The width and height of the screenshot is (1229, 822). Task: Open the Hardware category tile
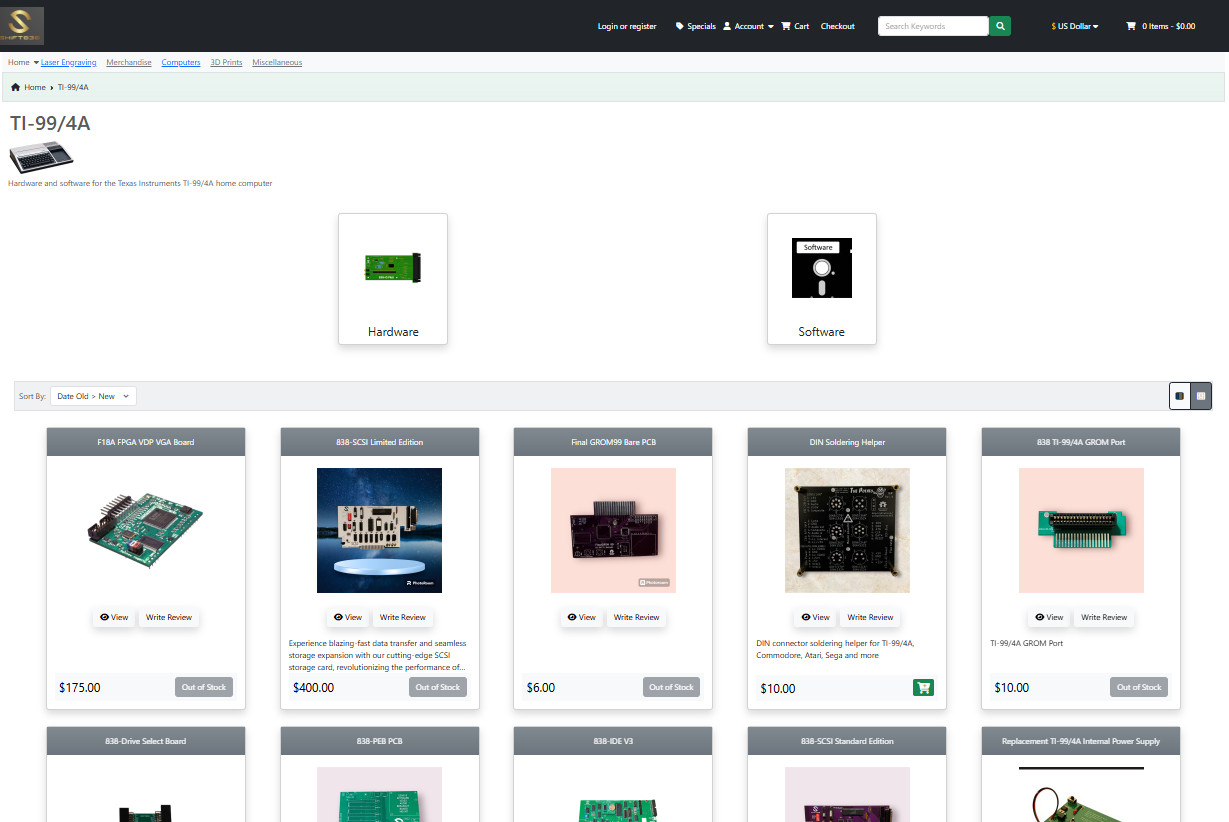pyautogui.click(x=393, y=279)
